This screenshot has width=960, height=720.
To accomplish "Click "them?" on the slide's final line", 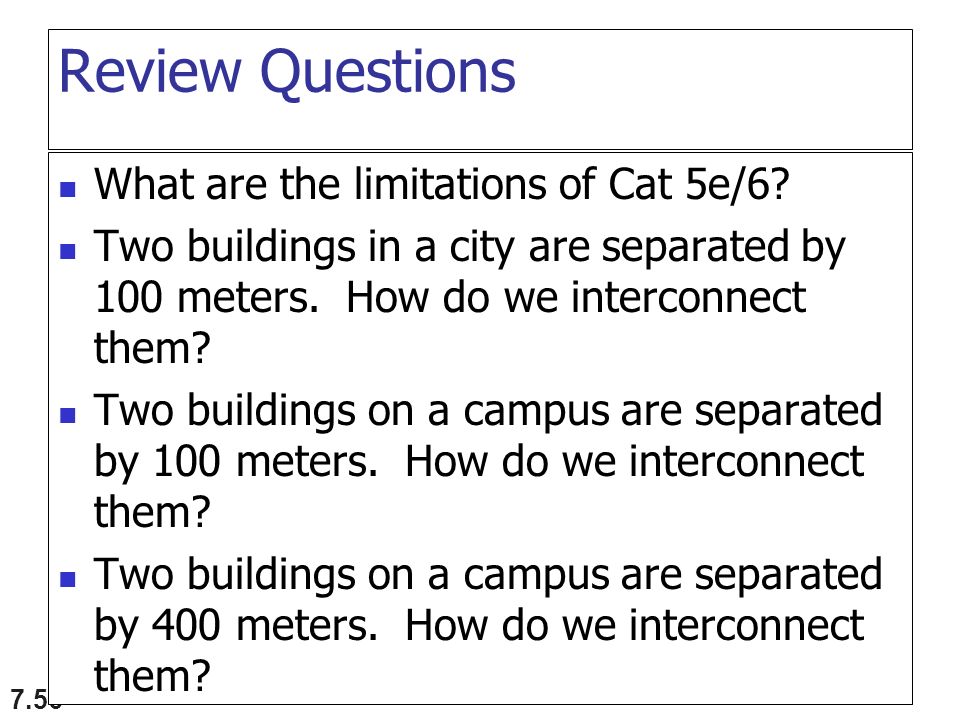I will point(152,675).
